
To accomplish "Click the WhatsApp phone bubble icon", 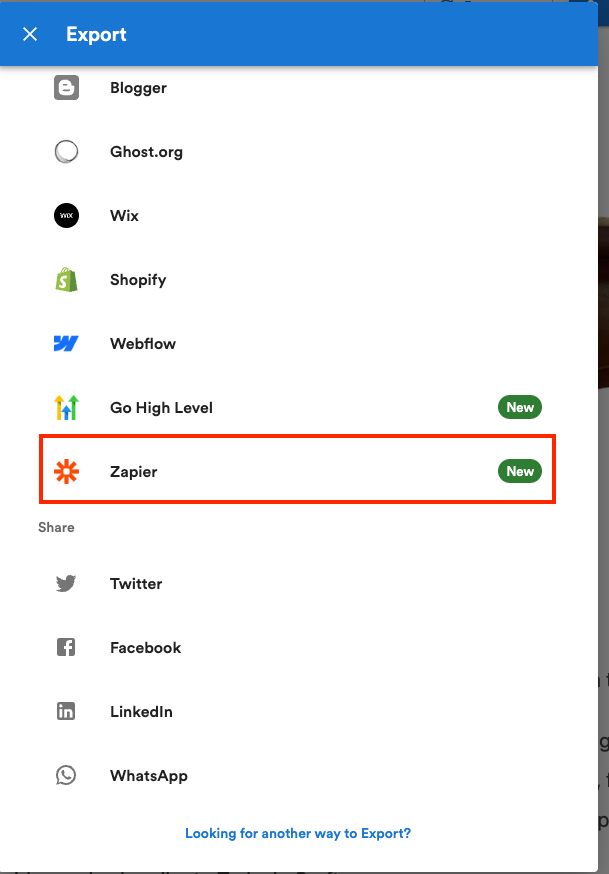I will click(66, 775).
